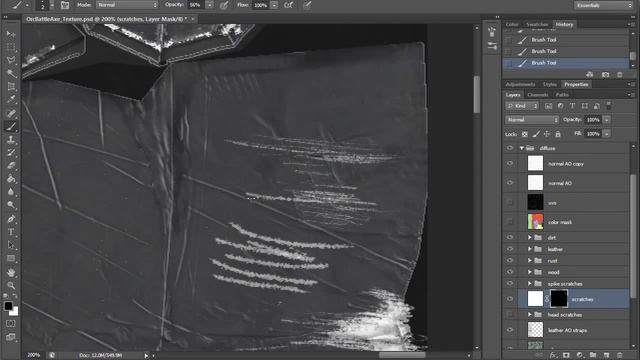
Task: Switch to the Styles tab
Action: coord(549,84)
